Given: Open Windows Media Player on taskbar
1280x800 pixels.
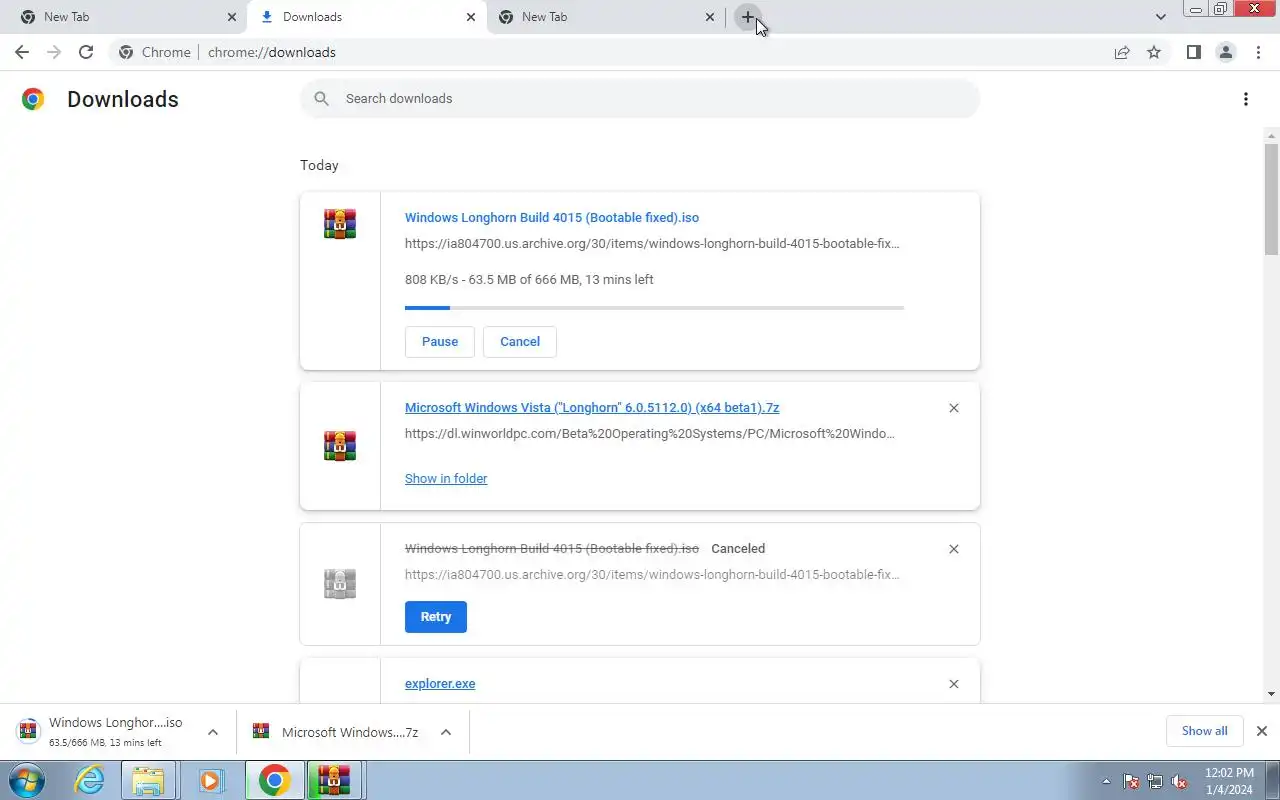Looking at the screenshot, I should point(211,780).
